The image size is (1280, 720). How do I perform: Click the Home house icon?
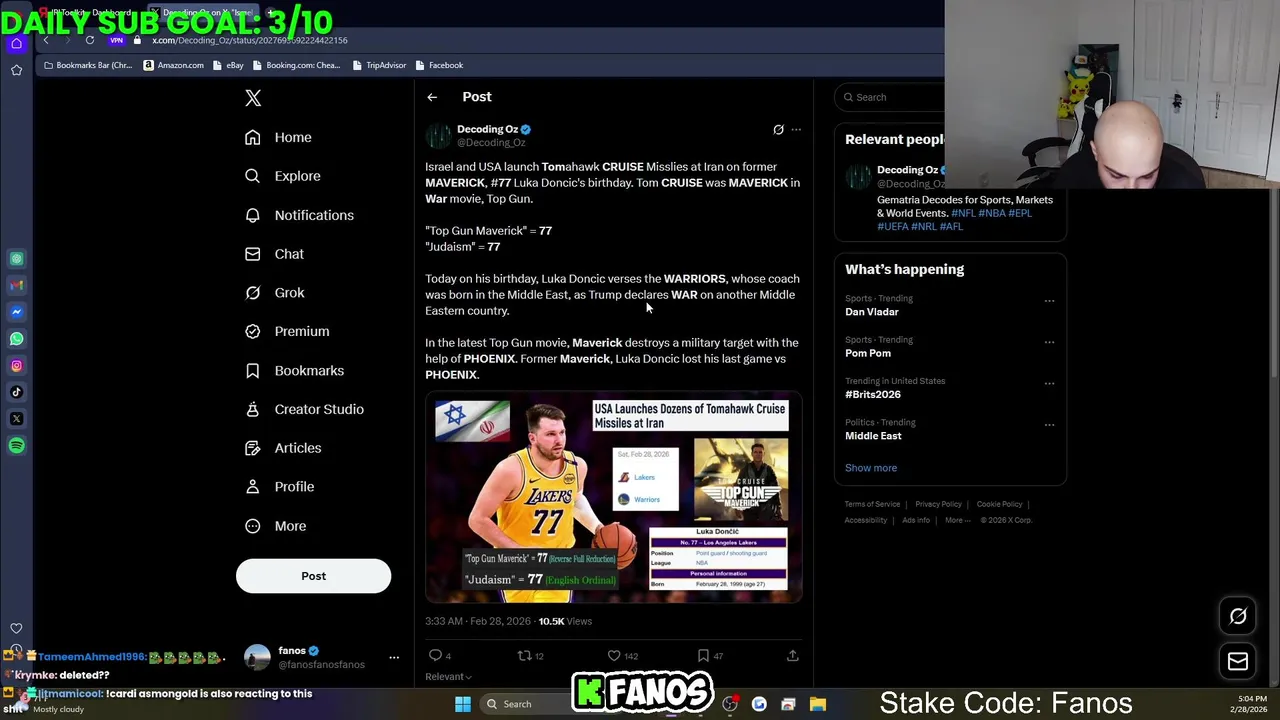[x=253, y=137]
